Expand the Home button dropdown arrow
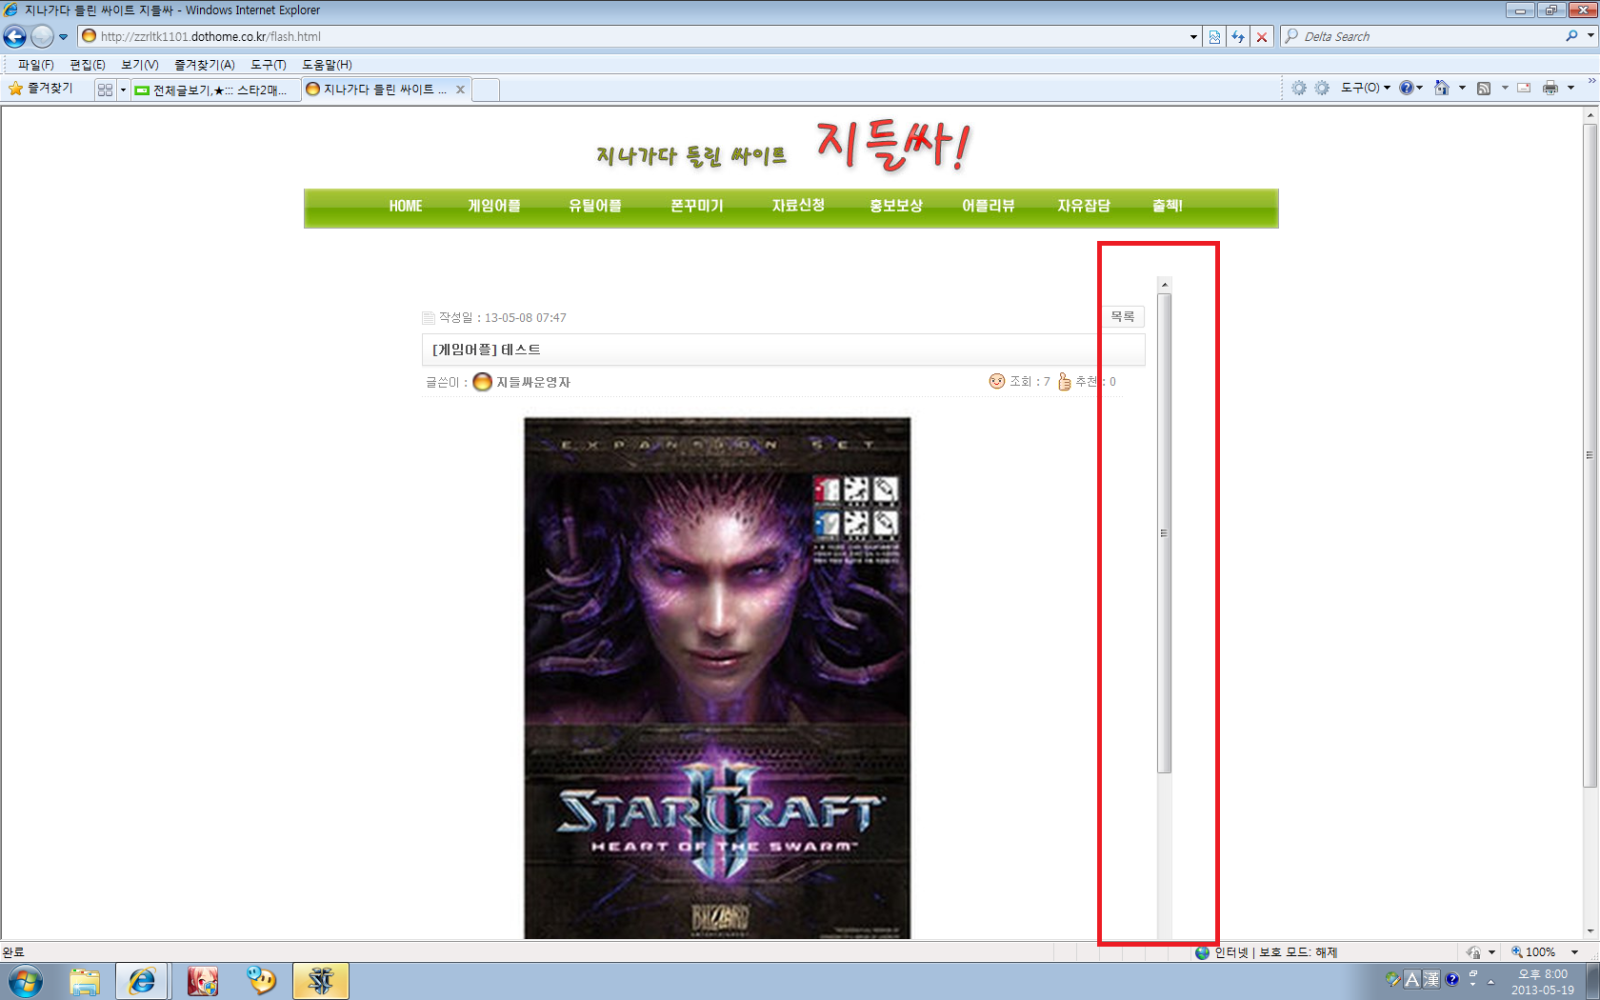Screen dimensions: 1600x1000 pyautogui.click(x=1462, y=88)
